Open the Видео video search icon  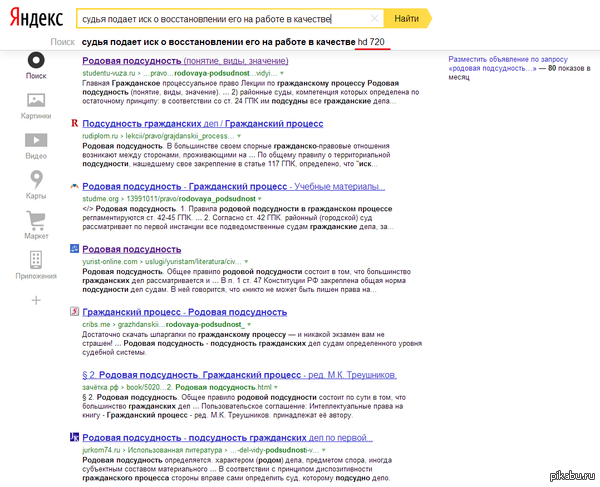36,140
